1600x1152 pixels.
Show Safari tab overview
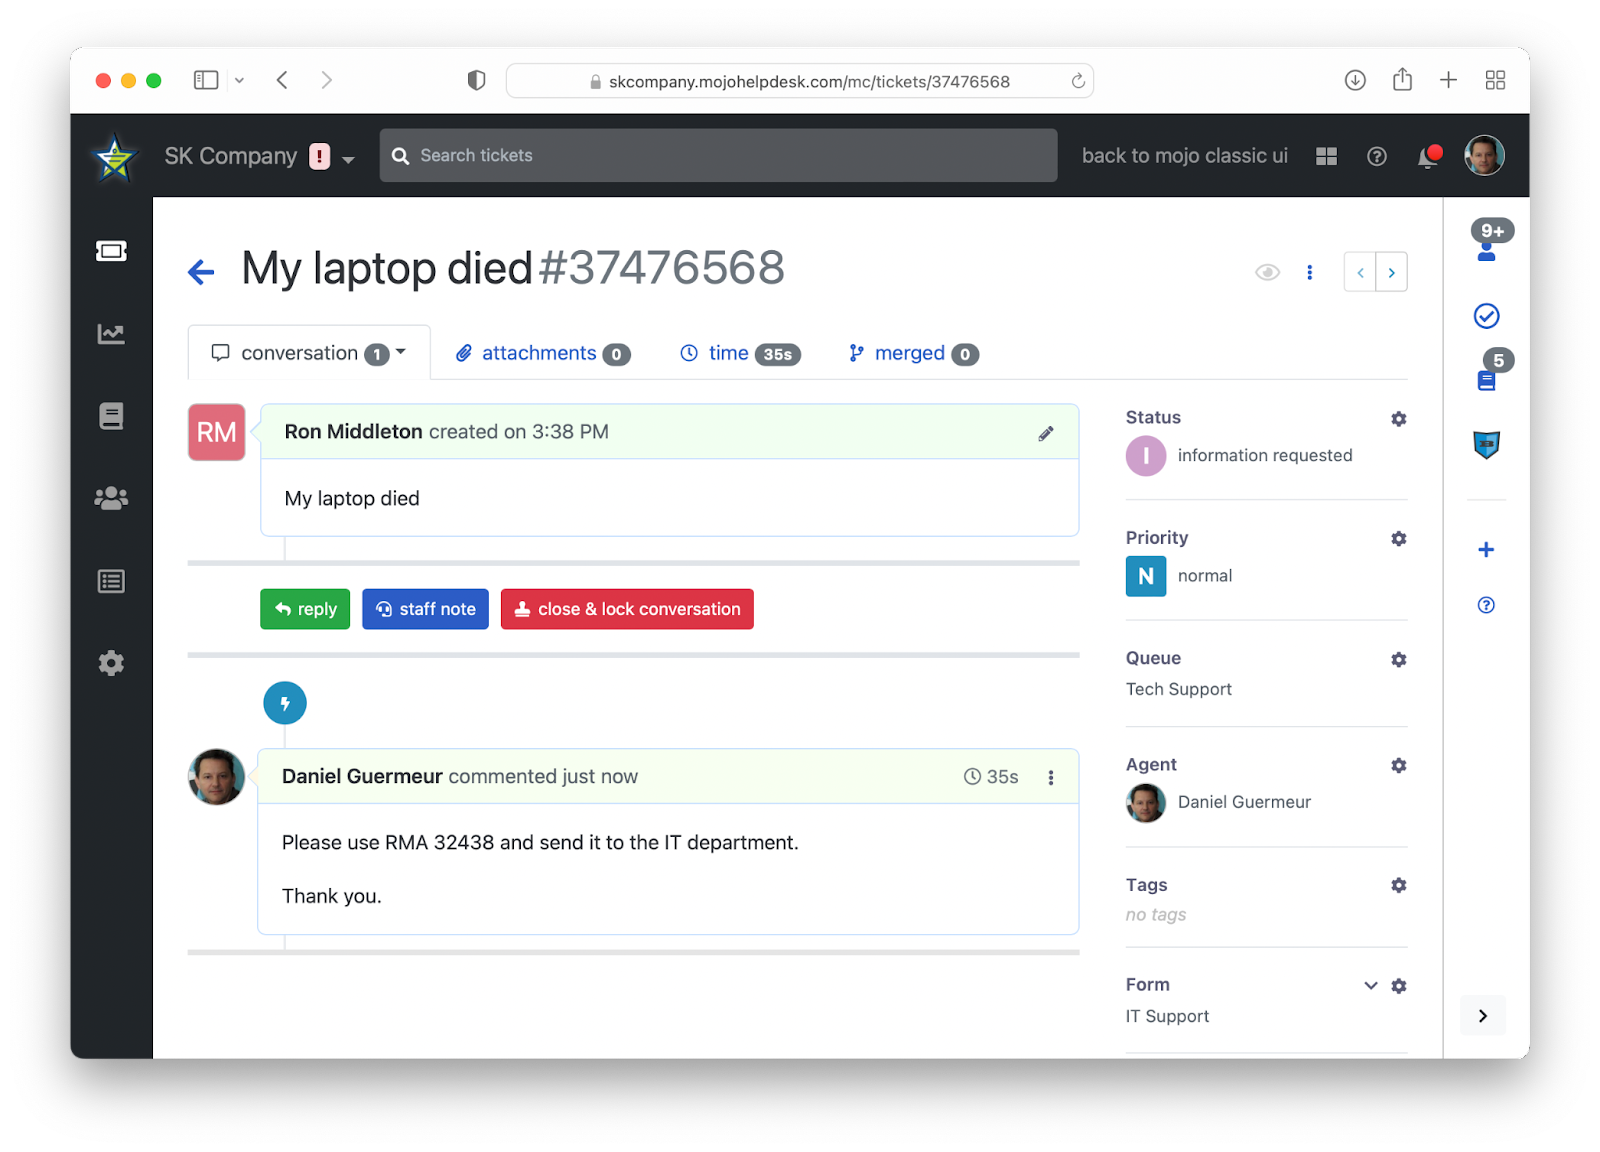click(1495, 80)
